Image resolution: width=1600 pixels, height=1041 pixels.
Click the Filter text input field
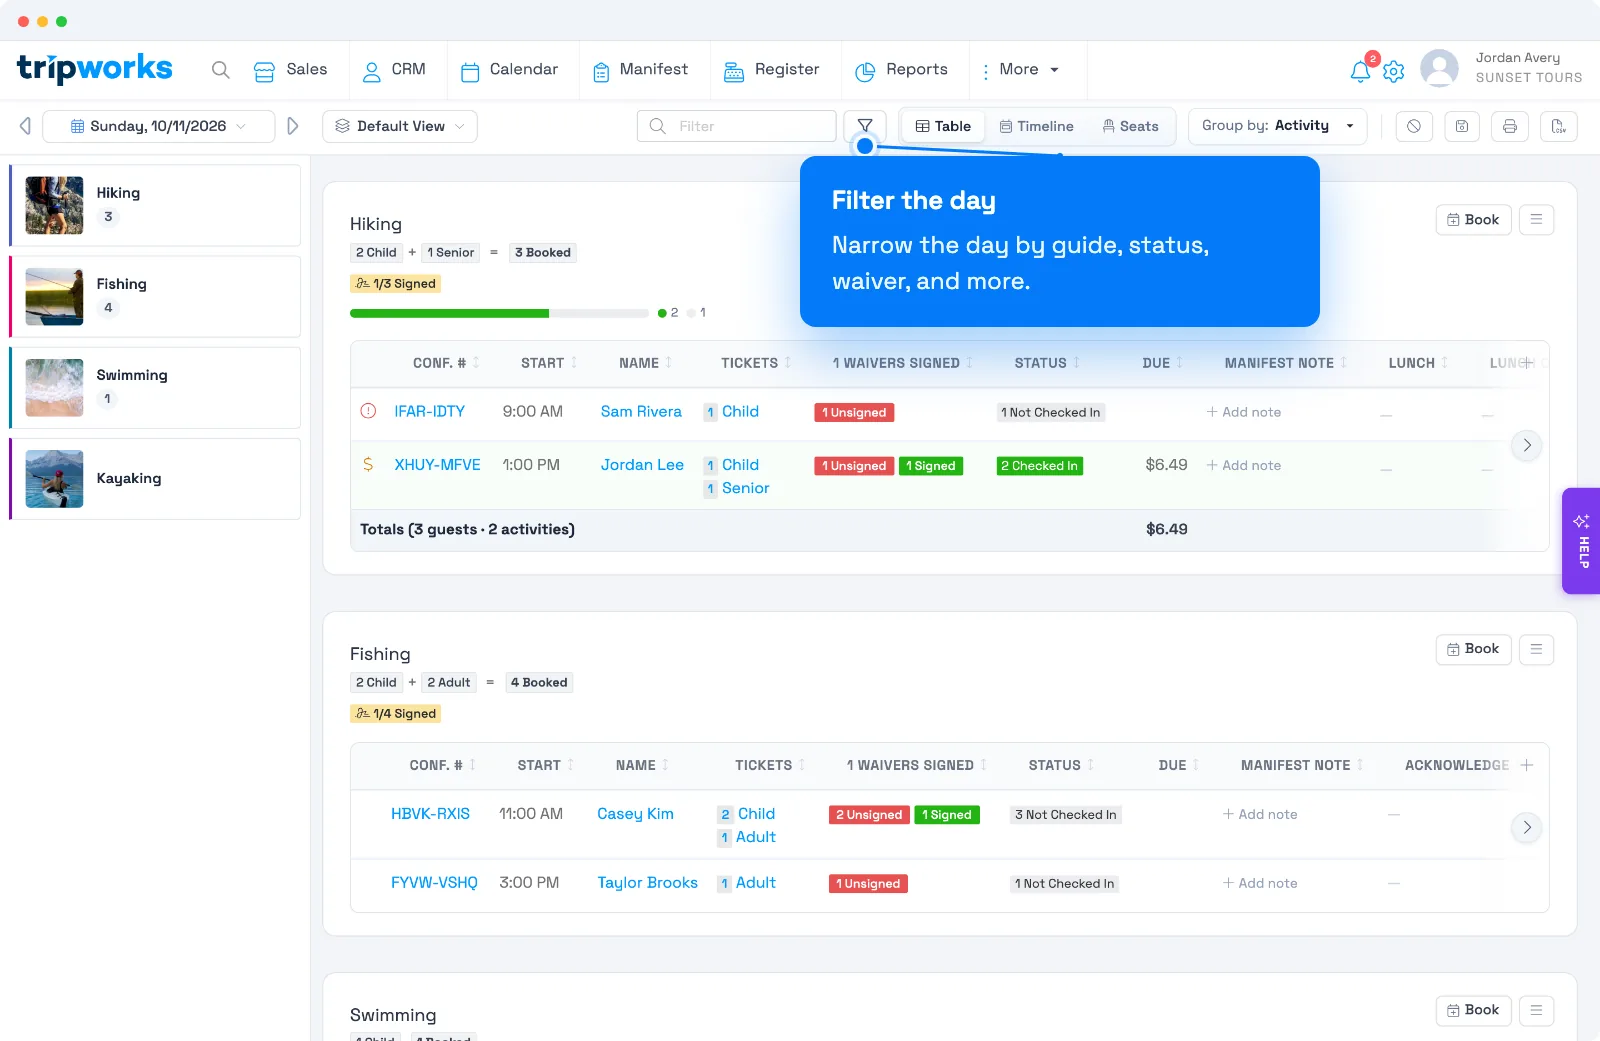tap(737, 126)
